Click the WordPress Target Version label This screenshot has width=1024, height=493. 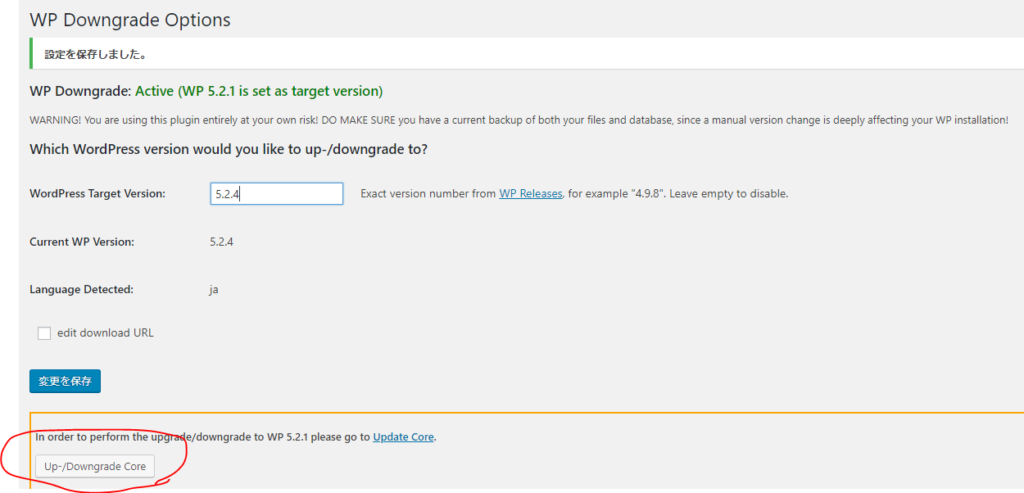(97, 194)
